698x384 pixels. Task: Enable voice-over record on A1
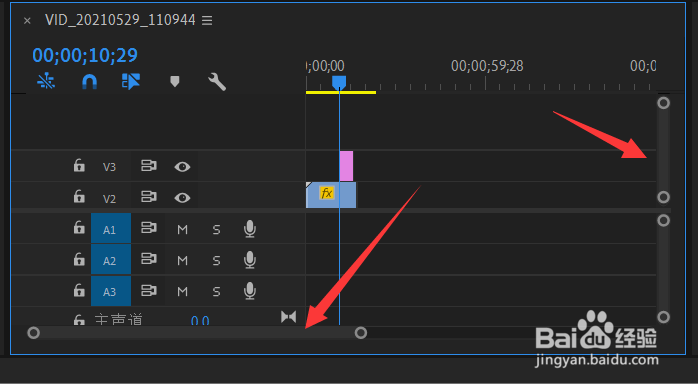(250, 229)
